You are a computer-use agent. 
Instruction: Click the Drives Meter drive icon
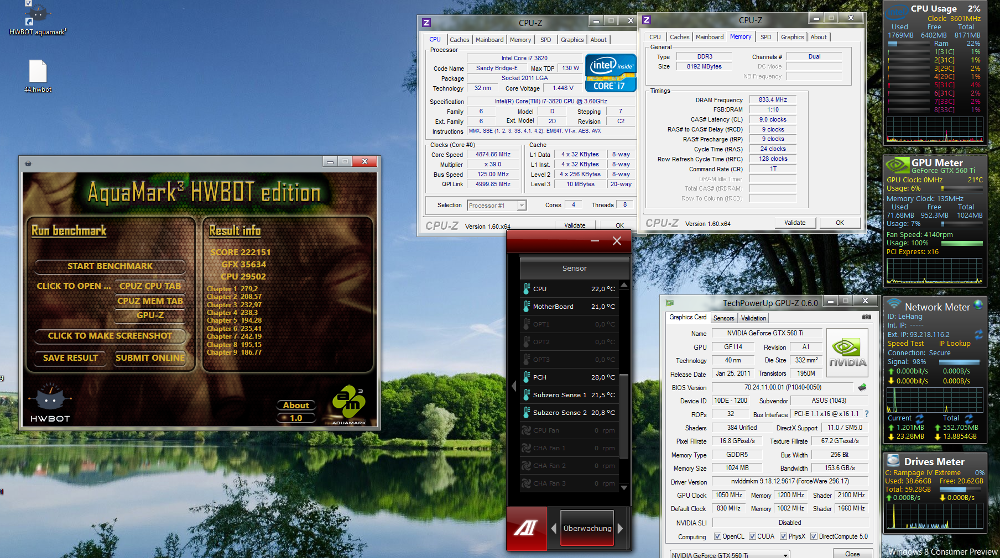(x=893, y=460)
